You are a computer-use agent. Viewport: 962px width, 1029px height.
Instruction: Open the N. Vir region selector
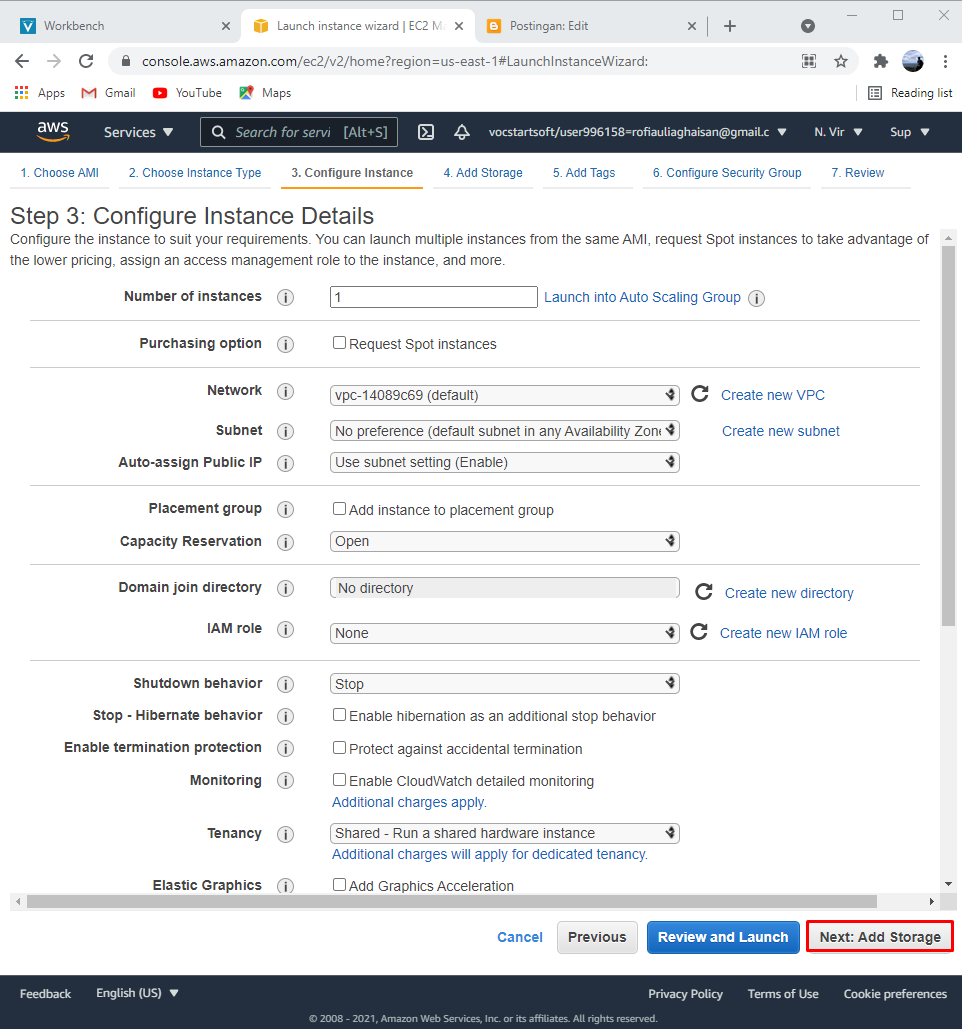pos(838,132)
